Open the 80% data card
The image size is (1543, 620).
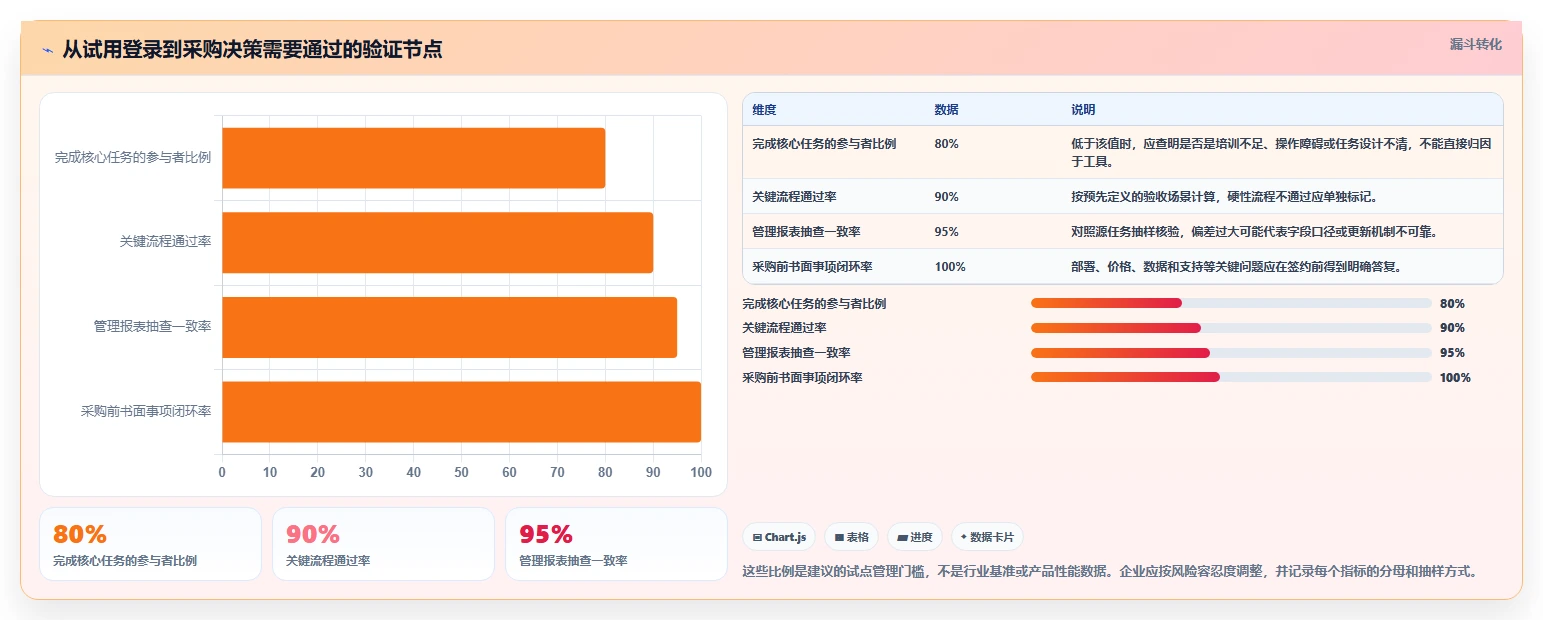tap(150, 544)
